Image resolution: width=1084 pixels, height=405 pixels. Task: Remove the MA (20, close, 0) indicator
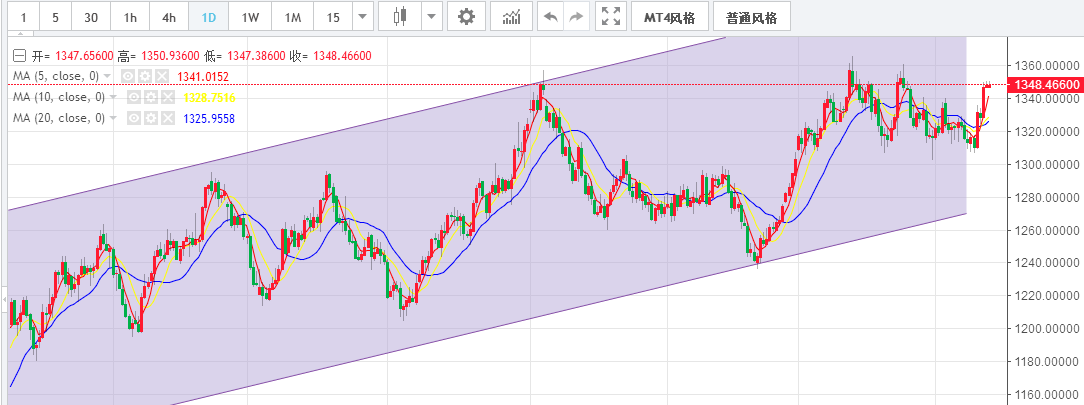[x=167, y=118]
